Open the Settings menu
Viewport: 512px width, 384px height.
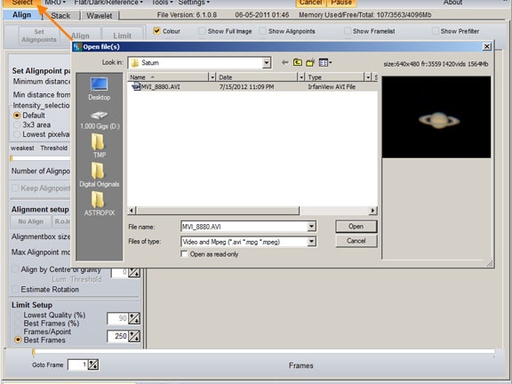pyautogui.click(x=194, y=2)
